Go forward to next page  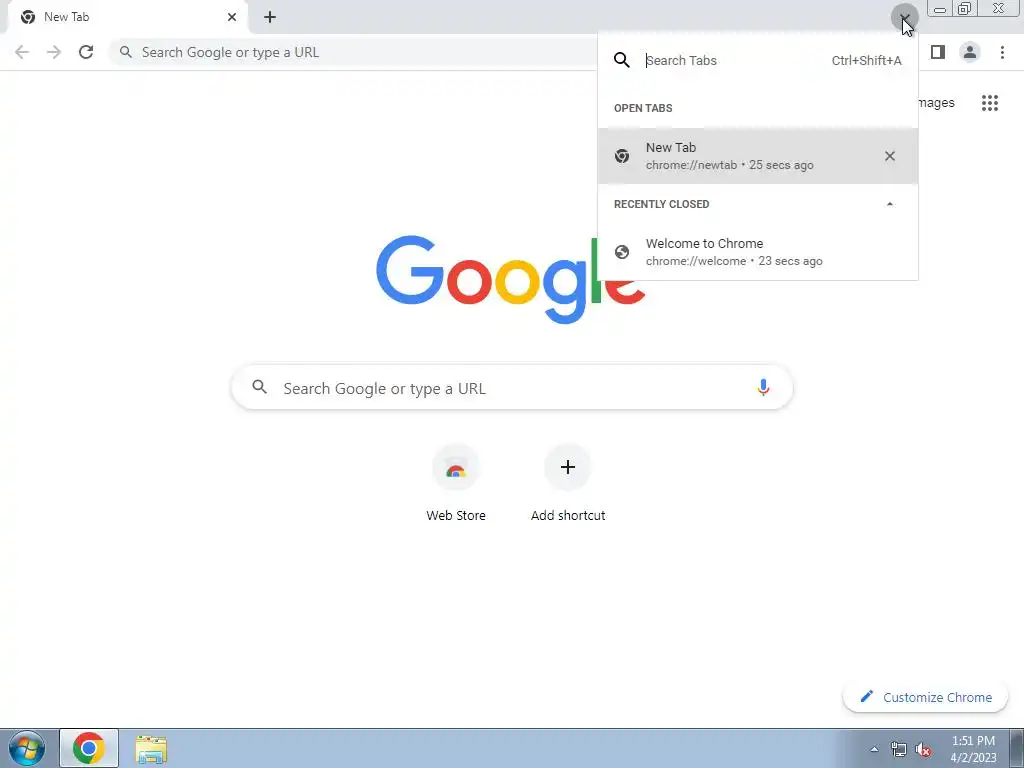[54, 52]
